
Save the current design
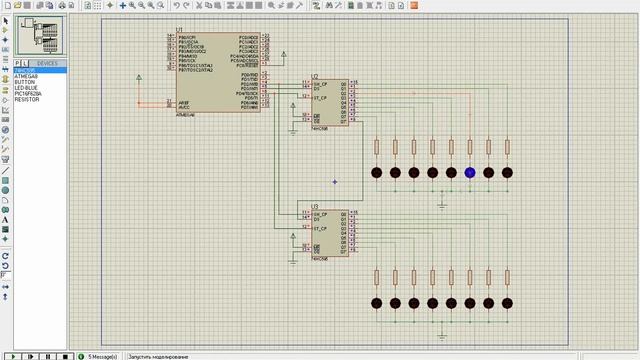27,5
